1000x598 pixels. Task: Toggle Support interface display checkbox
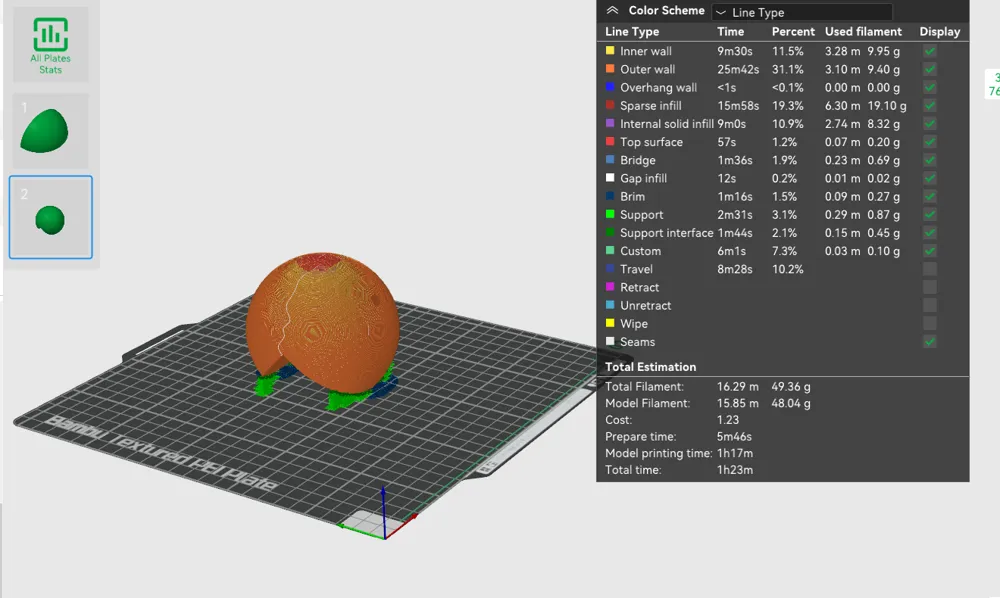pyautogui.click(x=930, y=233)
